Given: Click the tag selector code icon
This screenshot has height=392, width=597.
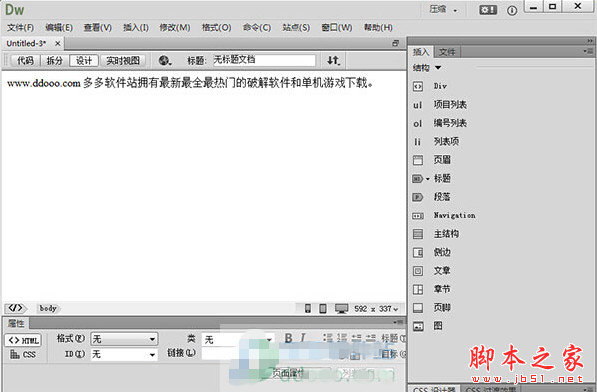Looking at the screenshot, I should click(x=15, y=308).
